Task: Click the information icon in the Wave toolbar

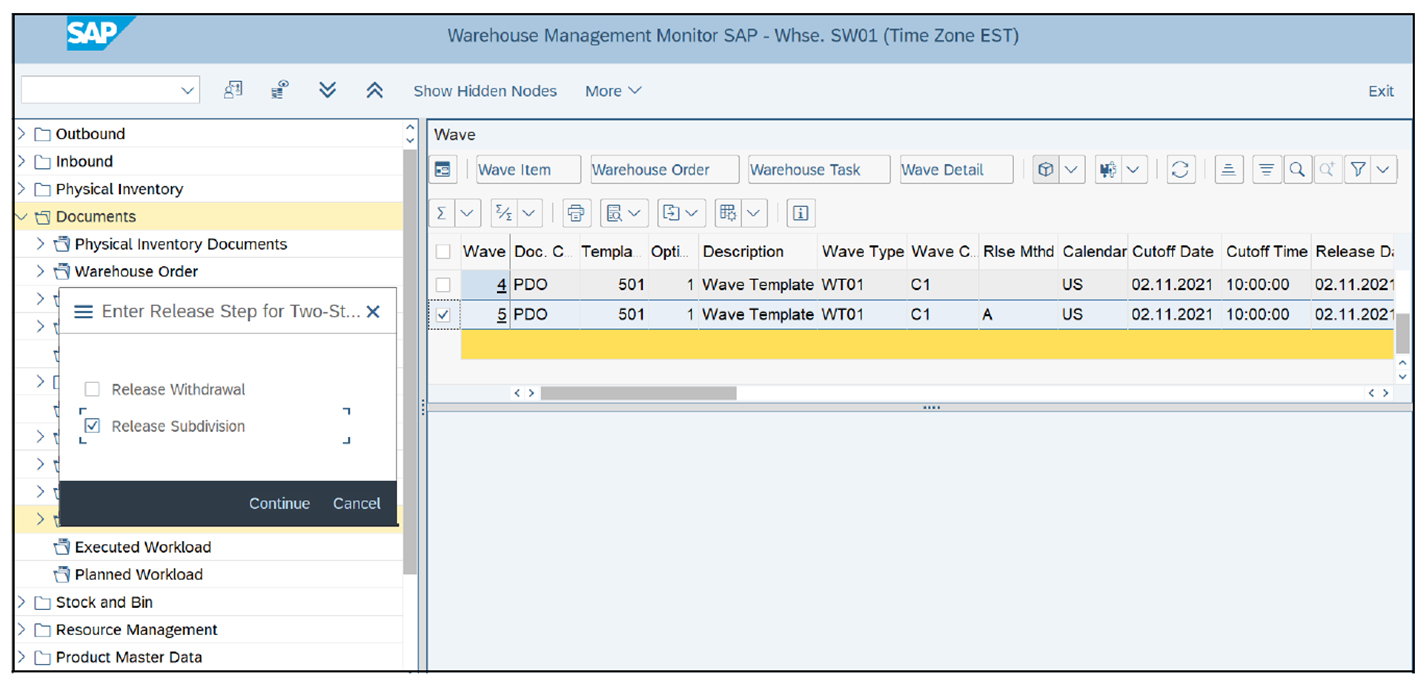Action: click(x=800, y=212)
